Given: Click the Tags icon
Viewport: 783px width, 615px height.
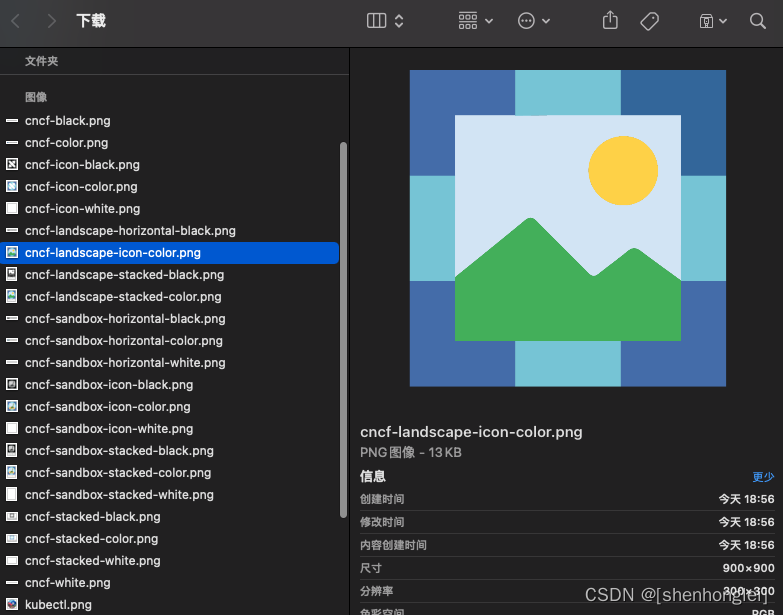Looking at the screenshot, I should (x=649, y=21).
